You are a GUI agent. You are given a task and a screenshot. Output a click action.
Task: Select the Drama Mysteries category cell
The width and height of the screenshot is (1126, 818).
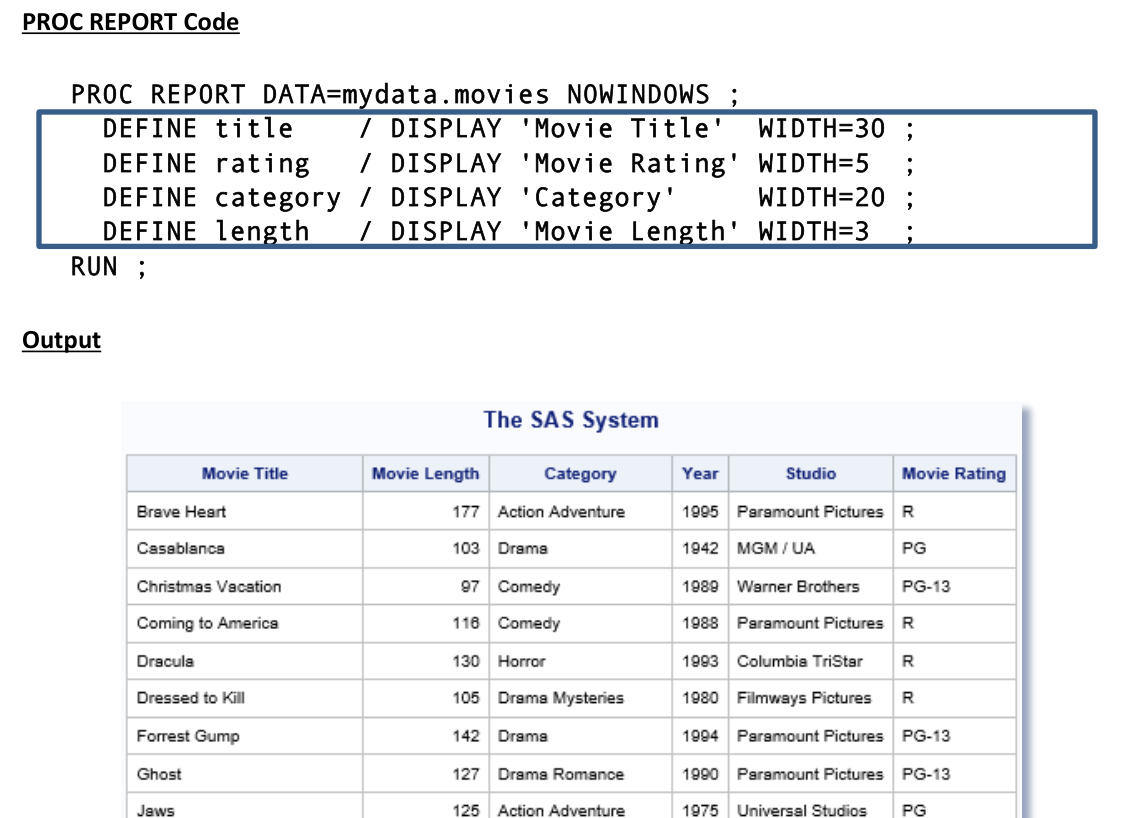tap(560, 698)
